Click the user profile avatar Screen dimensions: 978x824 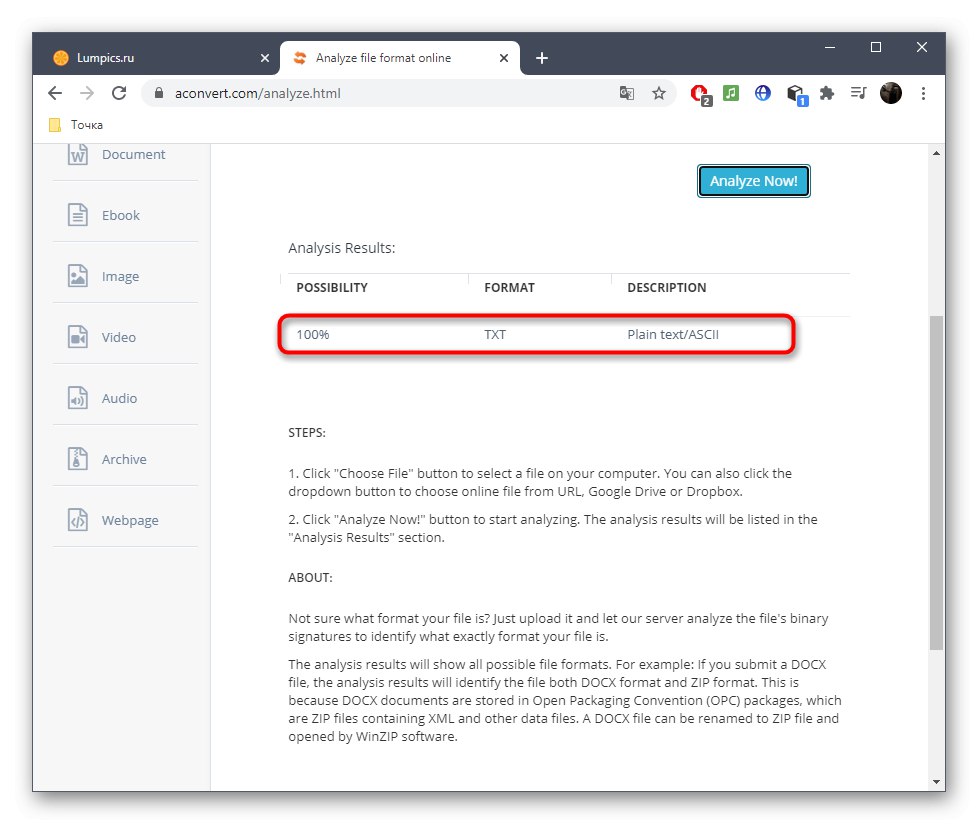point(891,94)
